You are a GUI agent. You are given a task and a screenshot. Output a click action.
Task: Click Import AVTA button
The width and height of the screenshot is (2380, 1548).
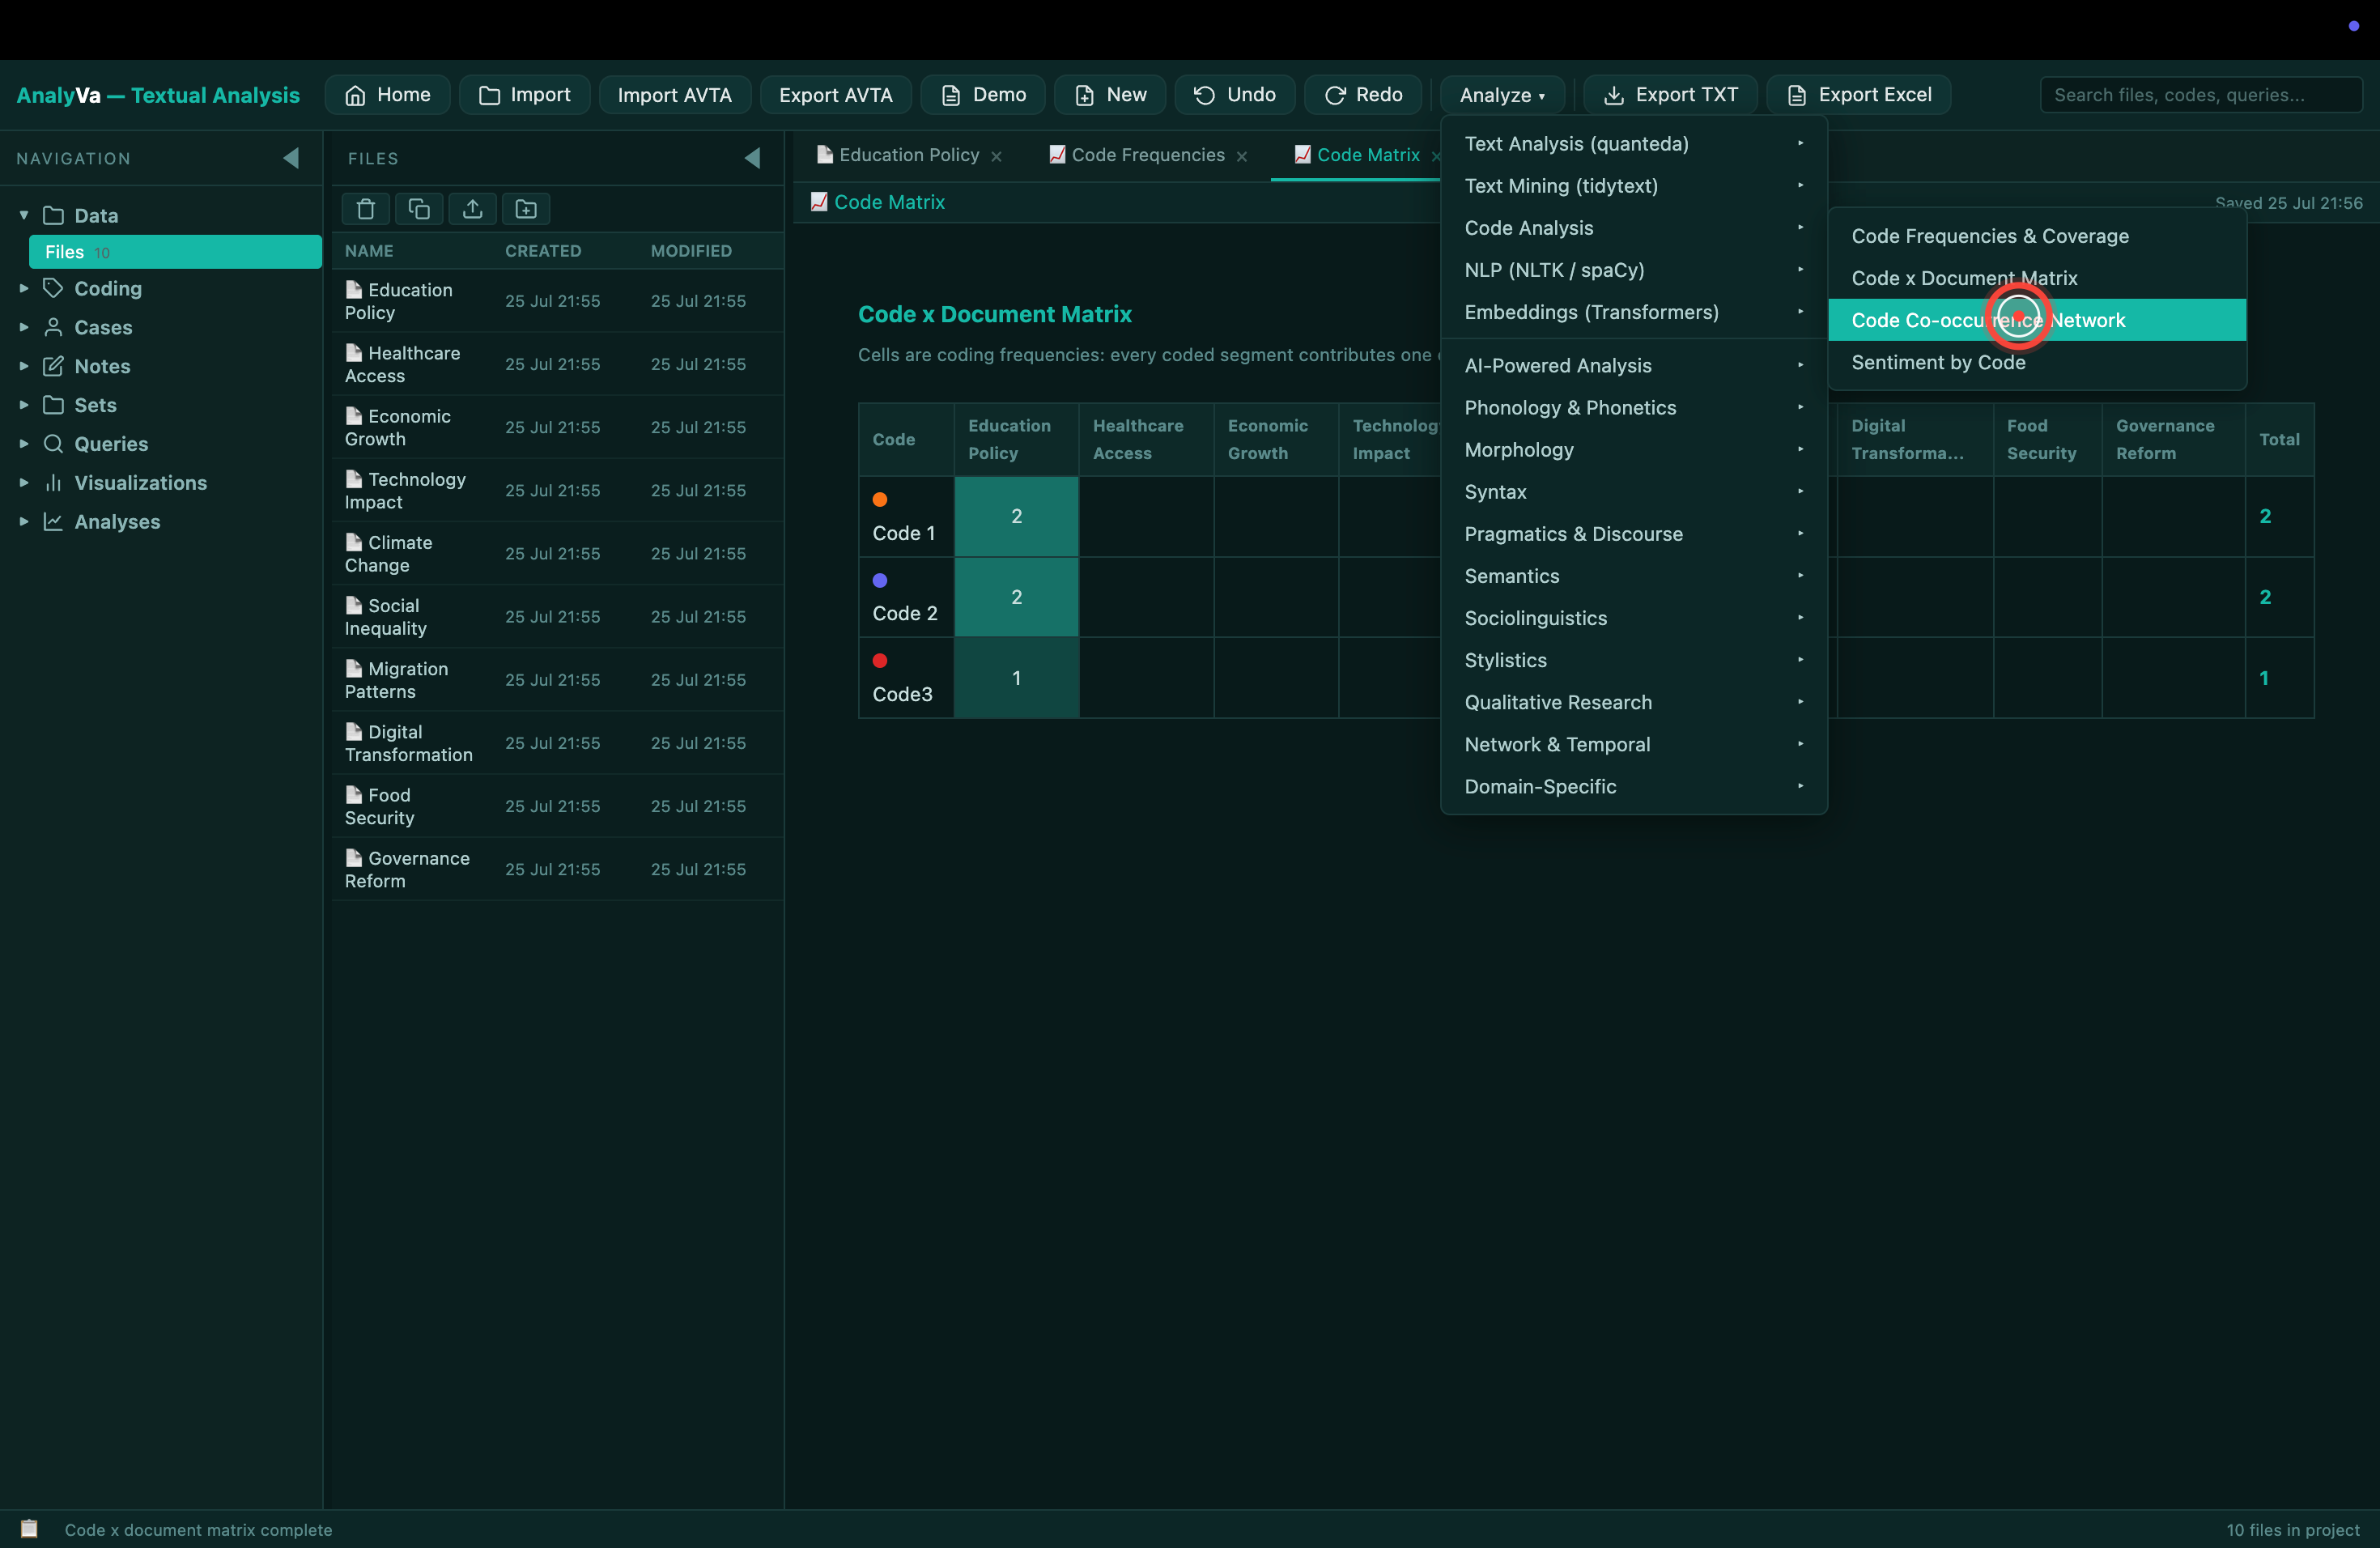pos(675,95)
